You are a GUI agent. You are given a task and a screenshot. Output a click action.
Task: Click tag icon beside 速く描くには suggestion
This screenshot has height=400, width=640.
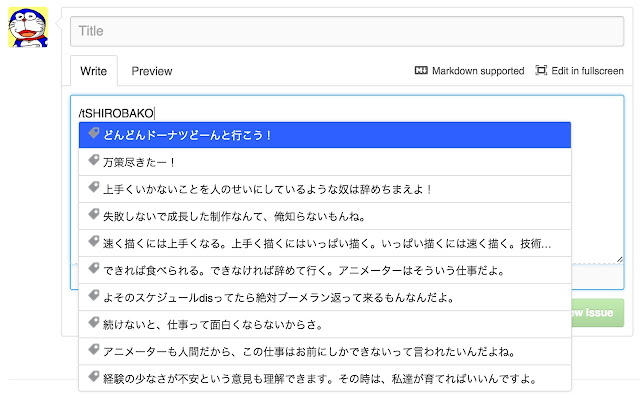point(94,241)
